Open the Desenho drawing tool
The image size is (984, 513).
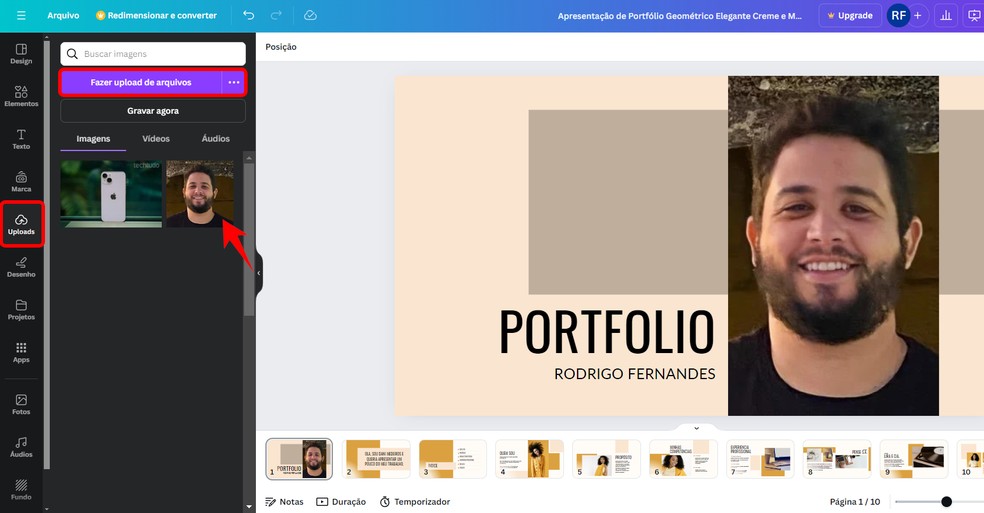coord(21,267)
